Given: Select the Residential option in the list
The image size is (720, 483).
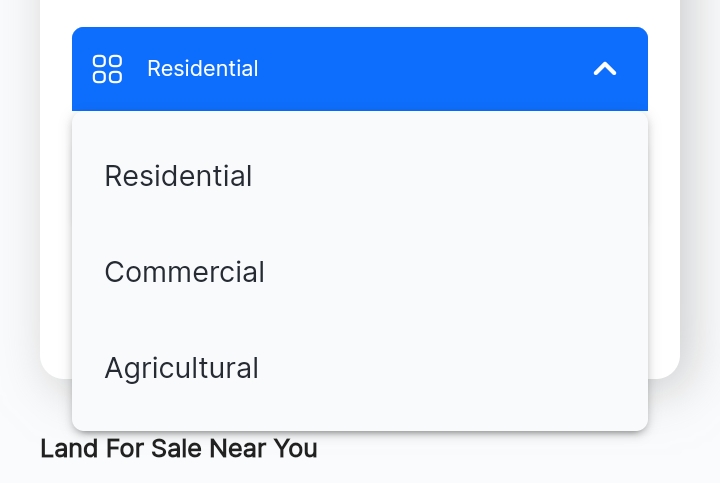Looking at the screenshot, I should pyautogui.click(x=360, y=175).
